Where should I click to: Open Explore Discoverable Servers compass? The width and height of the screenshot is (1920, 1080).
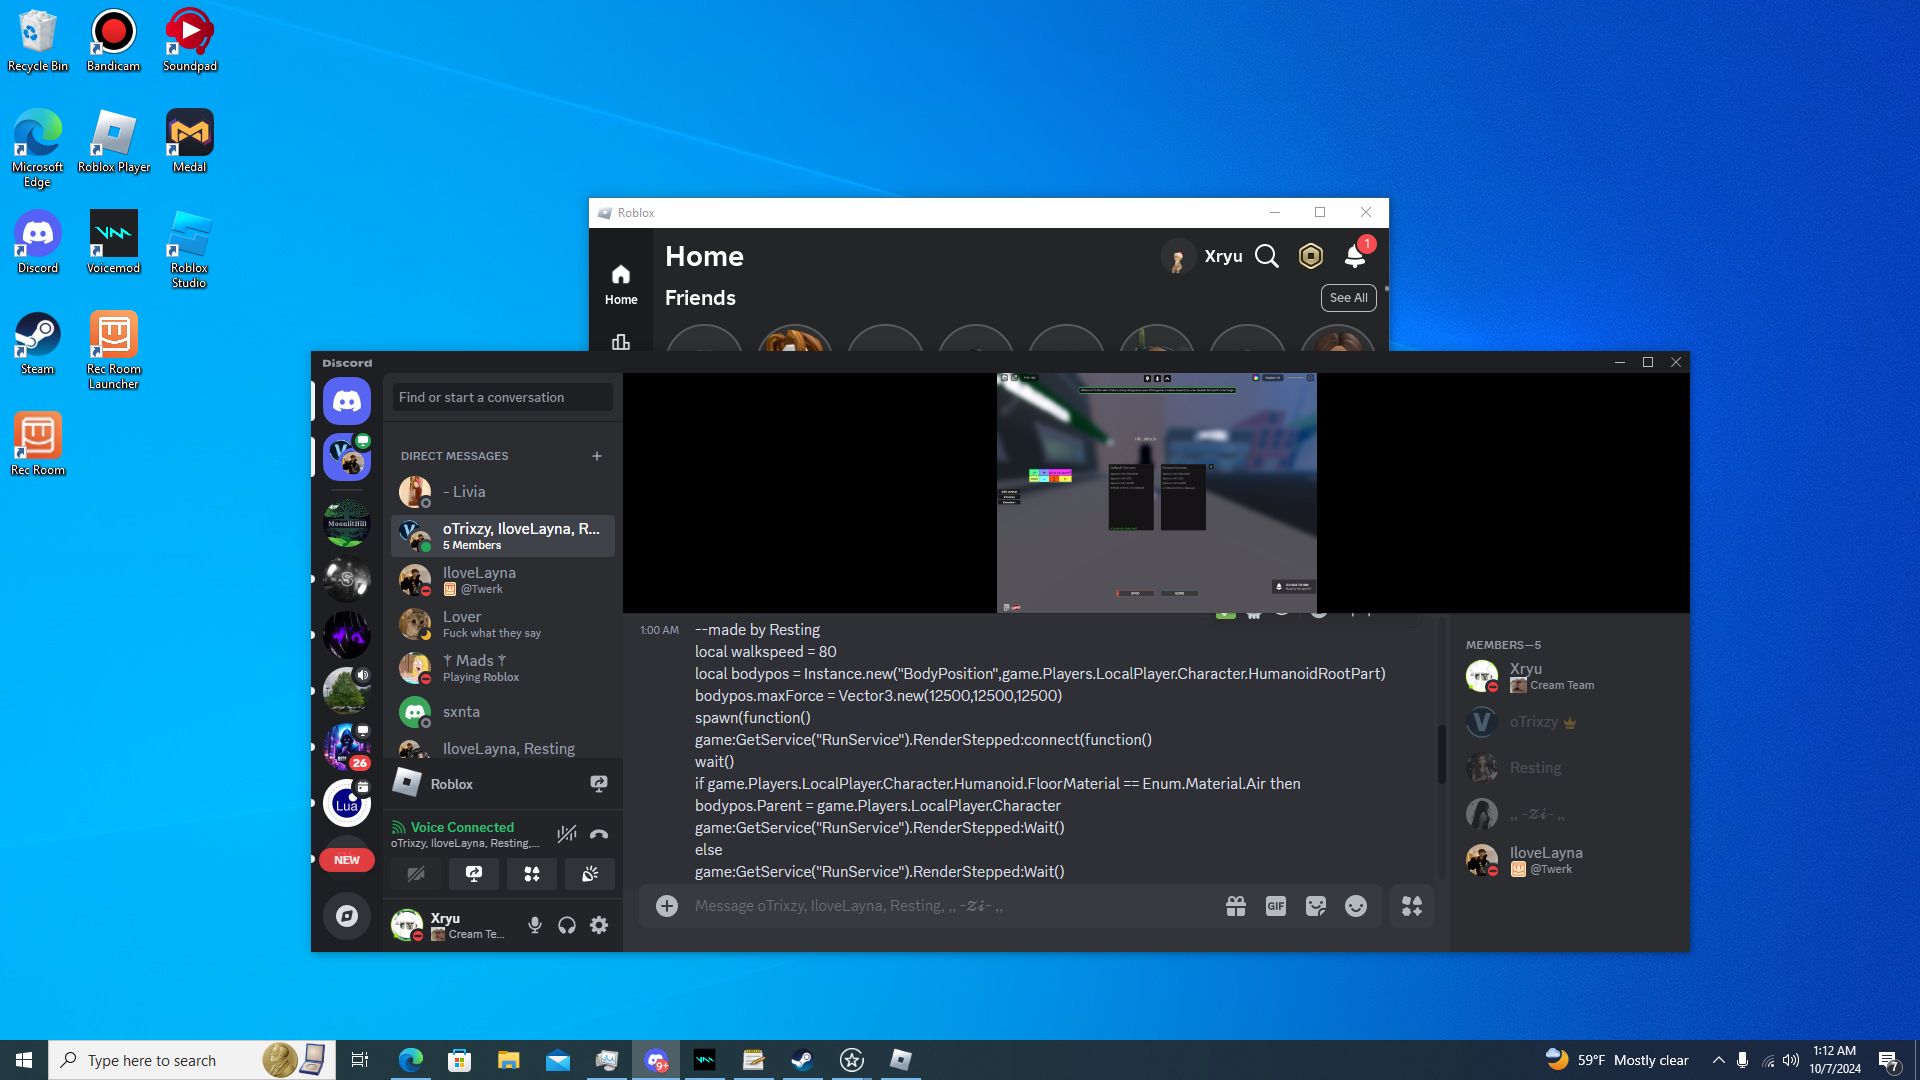(x=347, y=916)
